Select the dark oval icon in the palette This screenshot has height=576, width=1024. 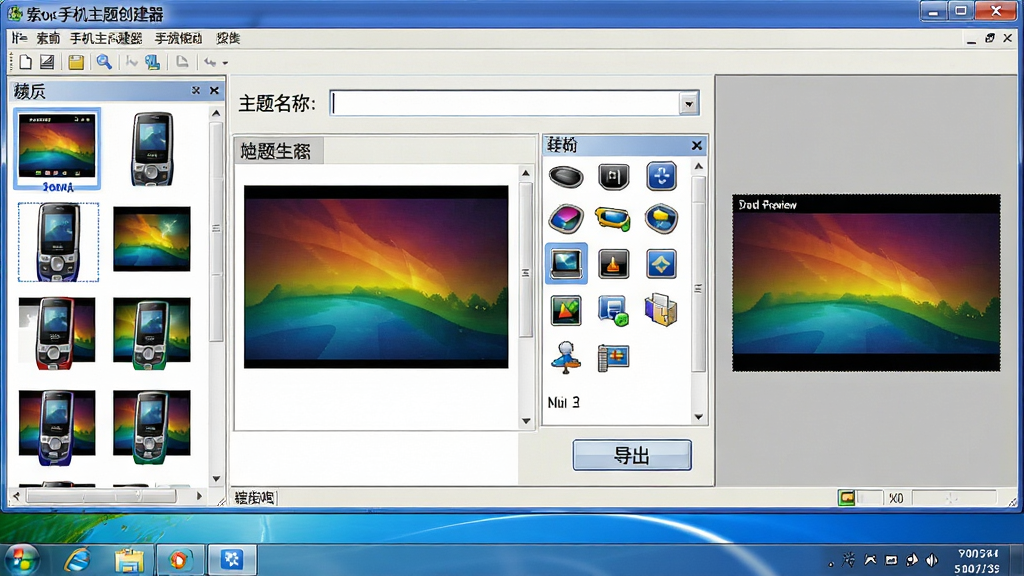pos(566,176)
